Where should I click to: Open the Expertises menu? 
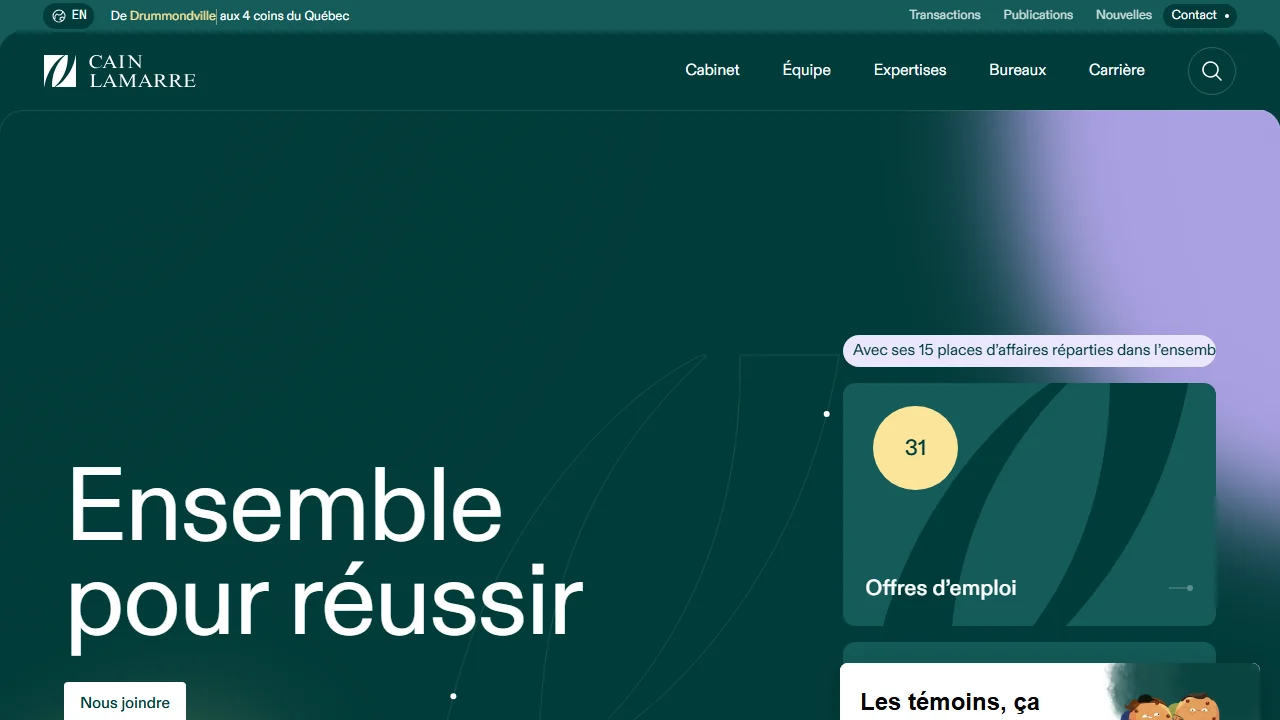coord(910,70)
